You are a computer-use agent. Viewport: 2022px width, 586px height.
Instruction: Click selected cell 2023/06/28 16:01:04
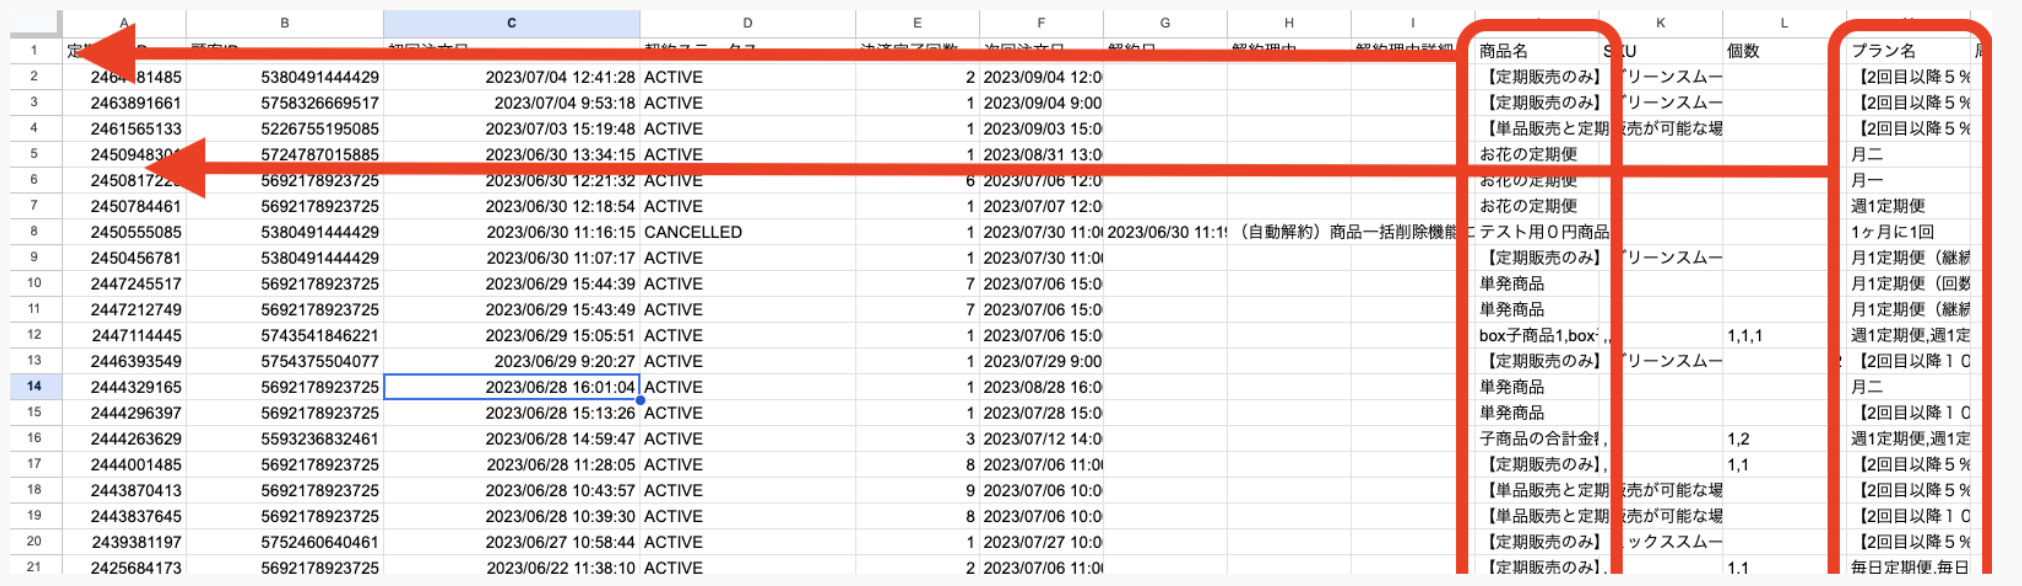pos(511,387)
